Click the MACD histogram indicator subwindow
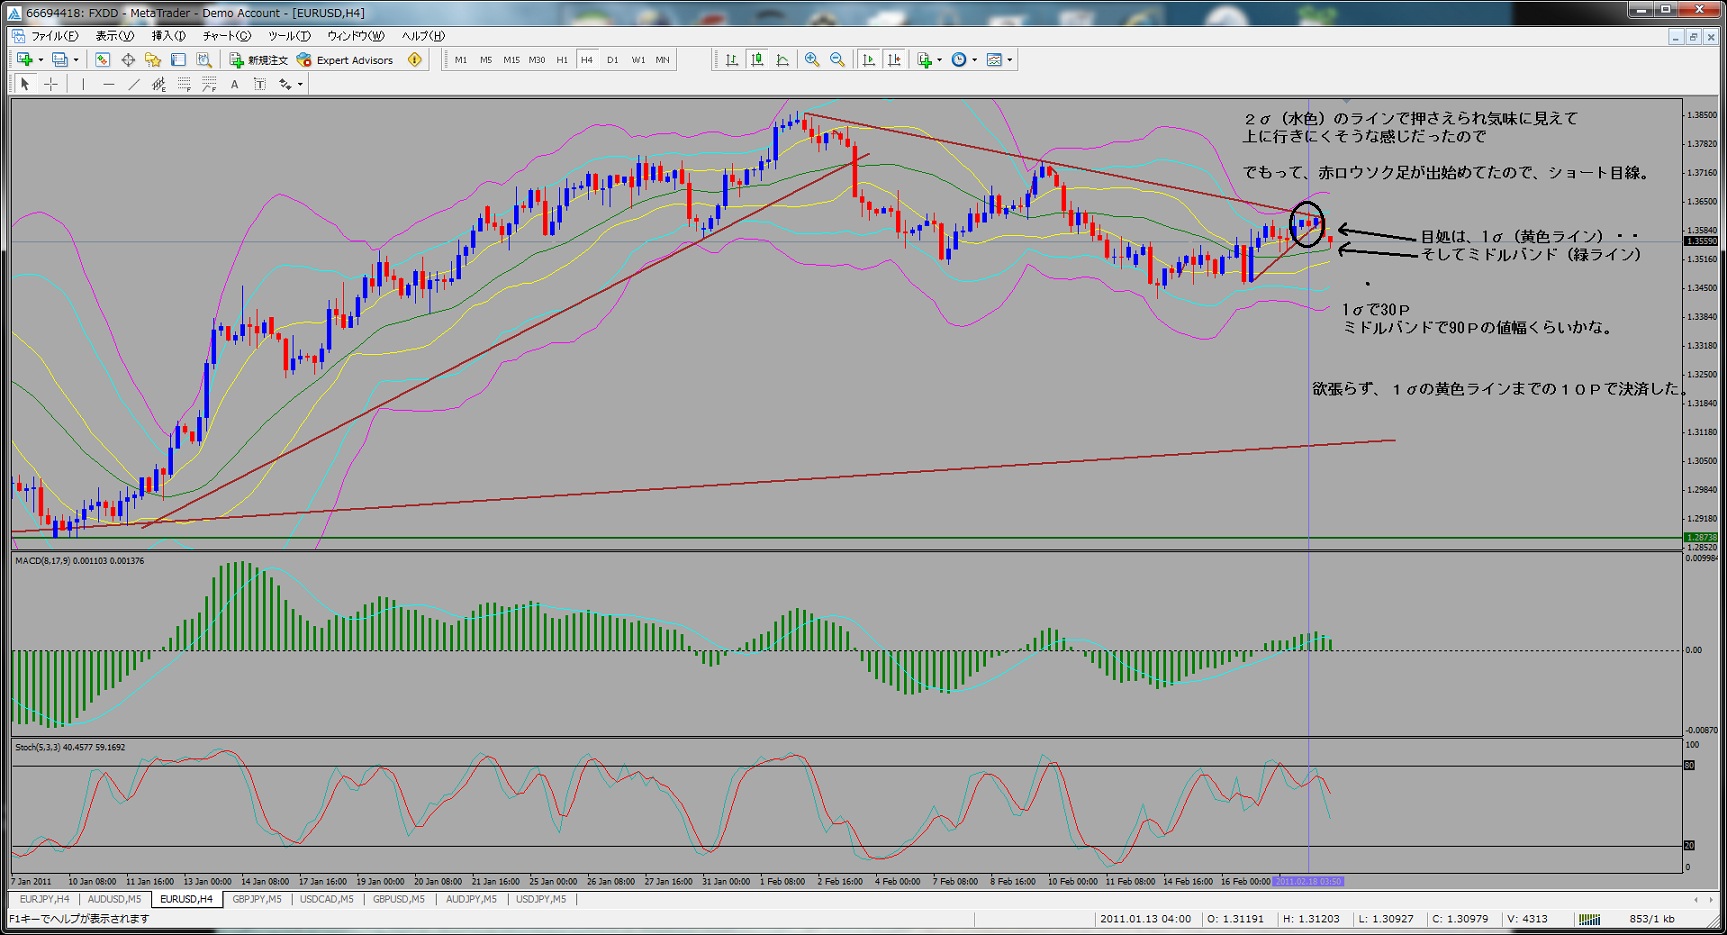This screenshot has width=1727, height=935. click(846, 645)
